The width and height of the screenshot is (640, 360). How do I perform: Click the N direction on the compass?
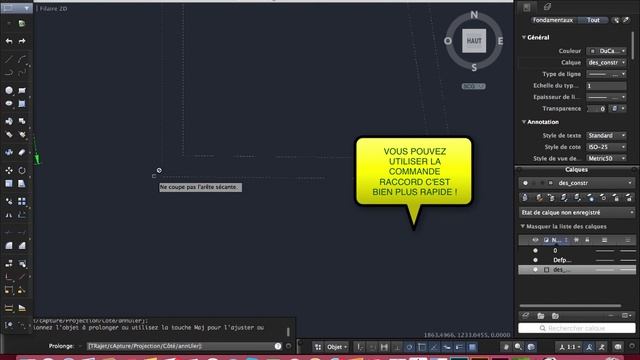pyautogui.click(x=474, y=15)
